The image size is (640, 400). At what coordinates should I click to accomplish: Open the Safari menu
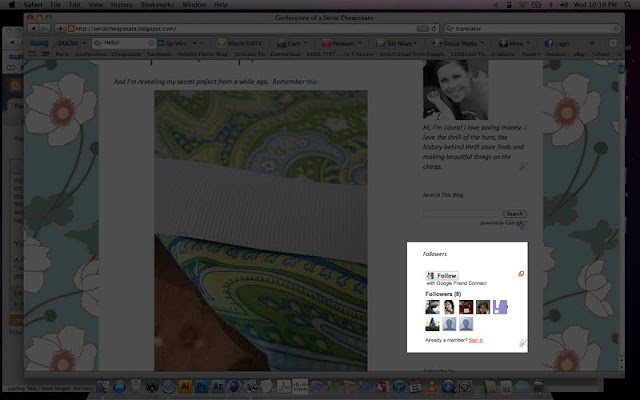(x=33, y=4)
